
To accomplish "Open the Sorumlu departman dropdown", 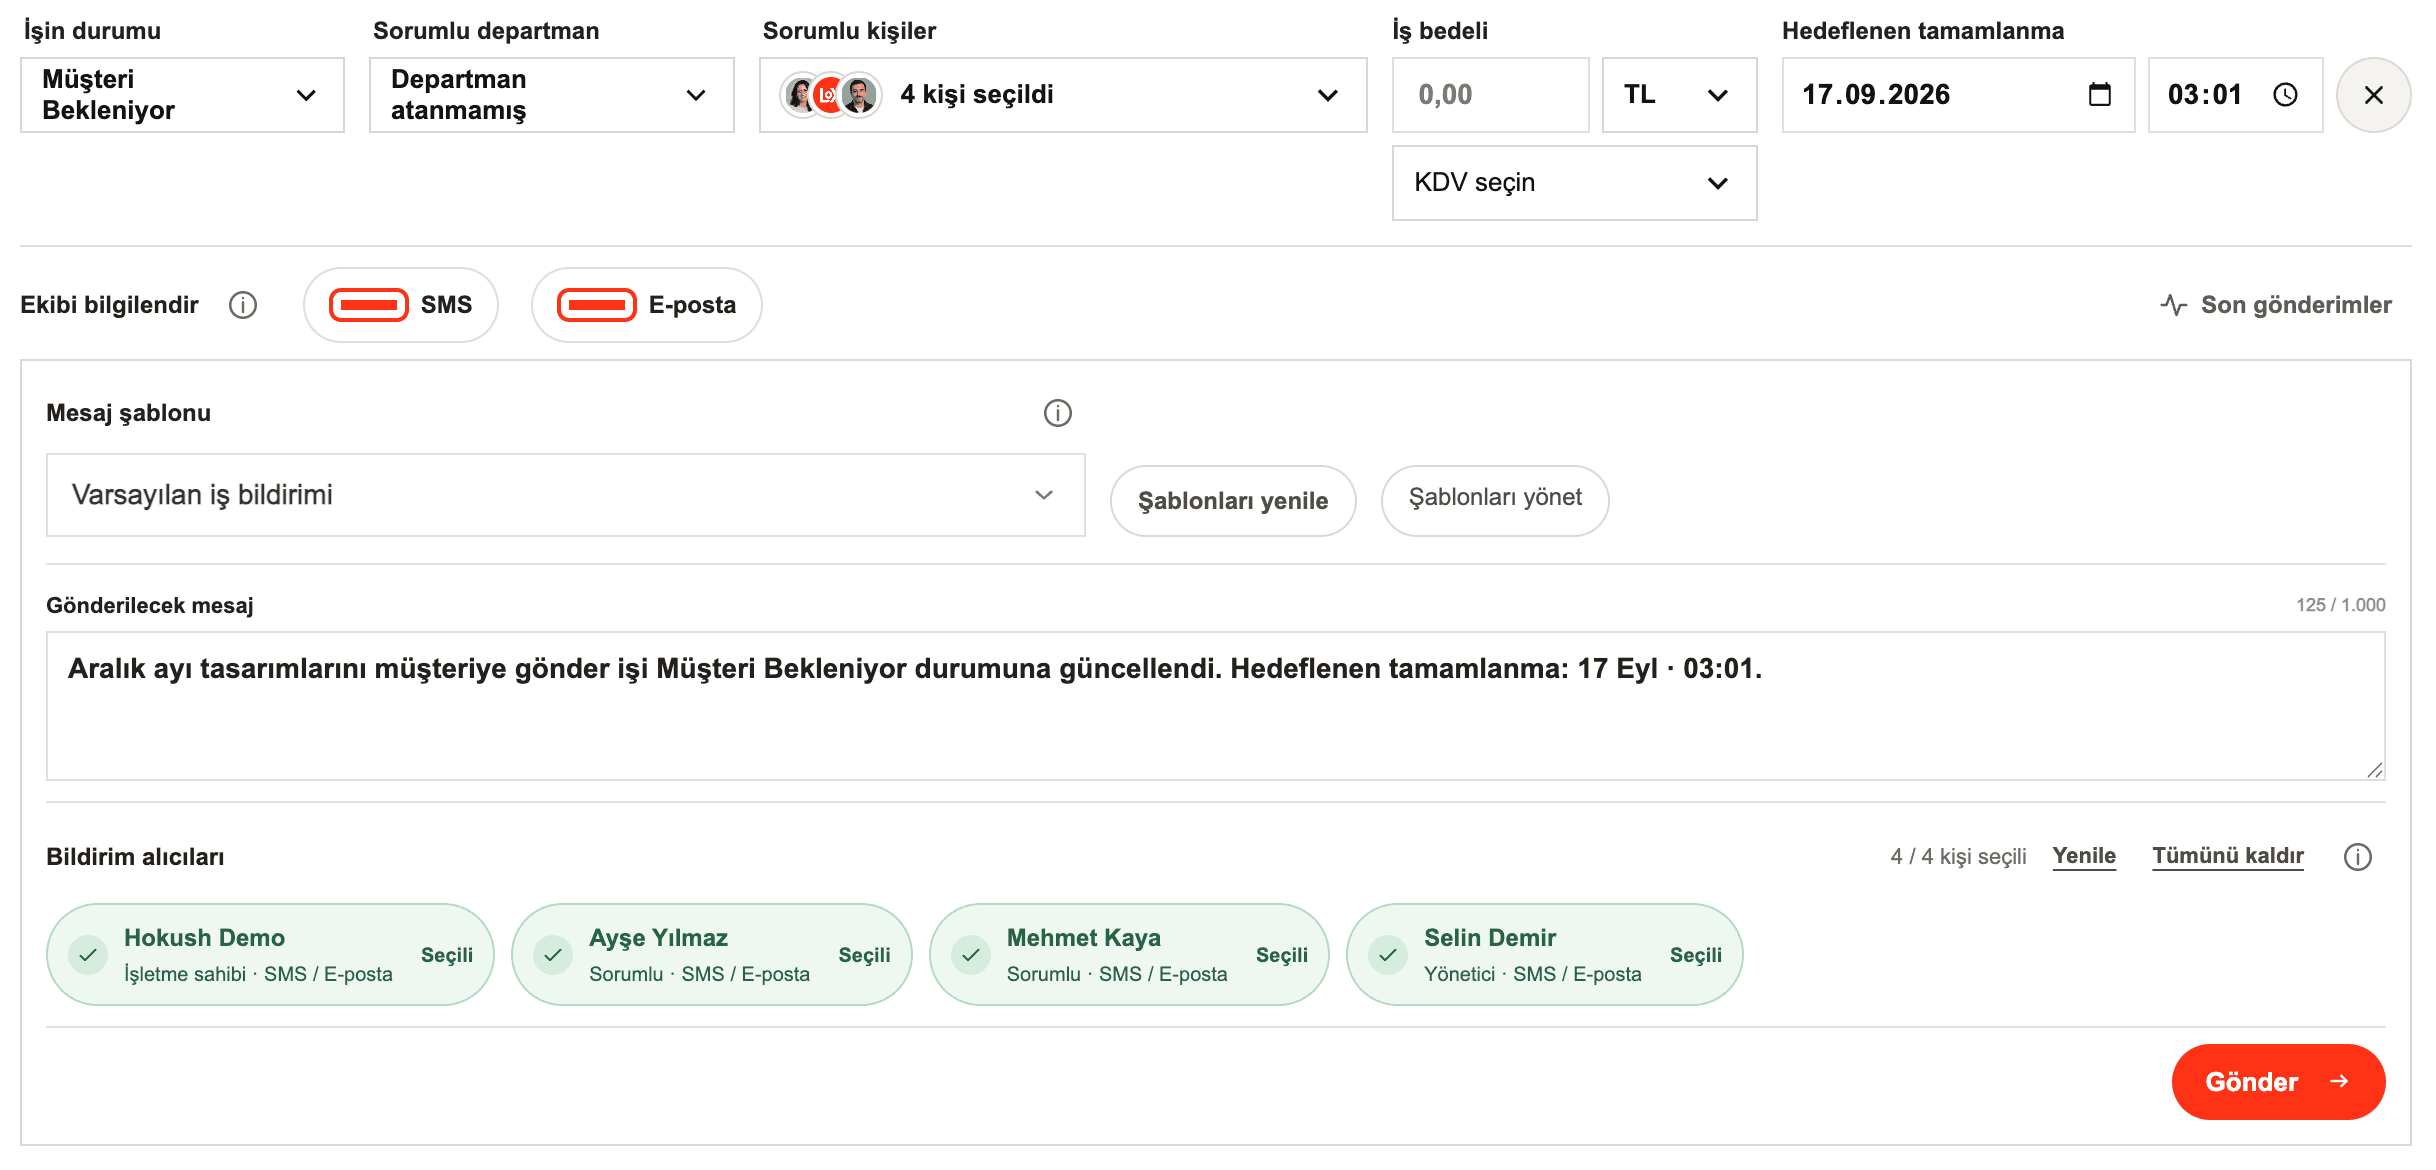I will (552, 95).
